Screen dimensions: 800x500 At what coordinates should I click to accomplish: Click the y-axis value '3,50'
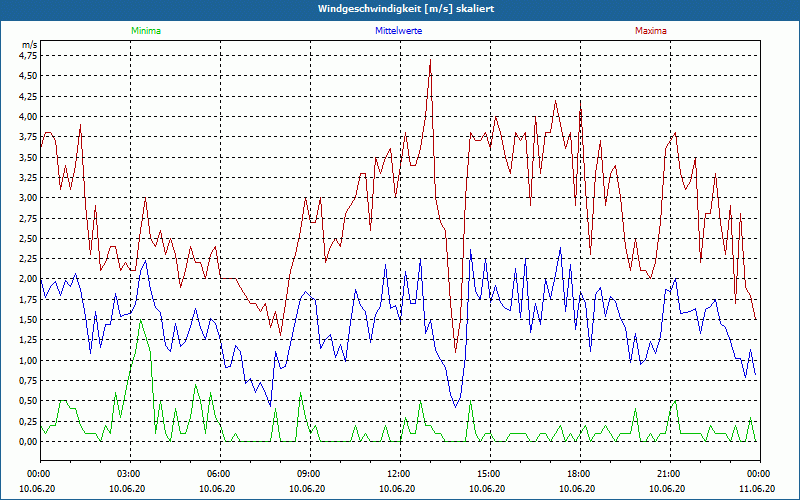pos(30,157)
